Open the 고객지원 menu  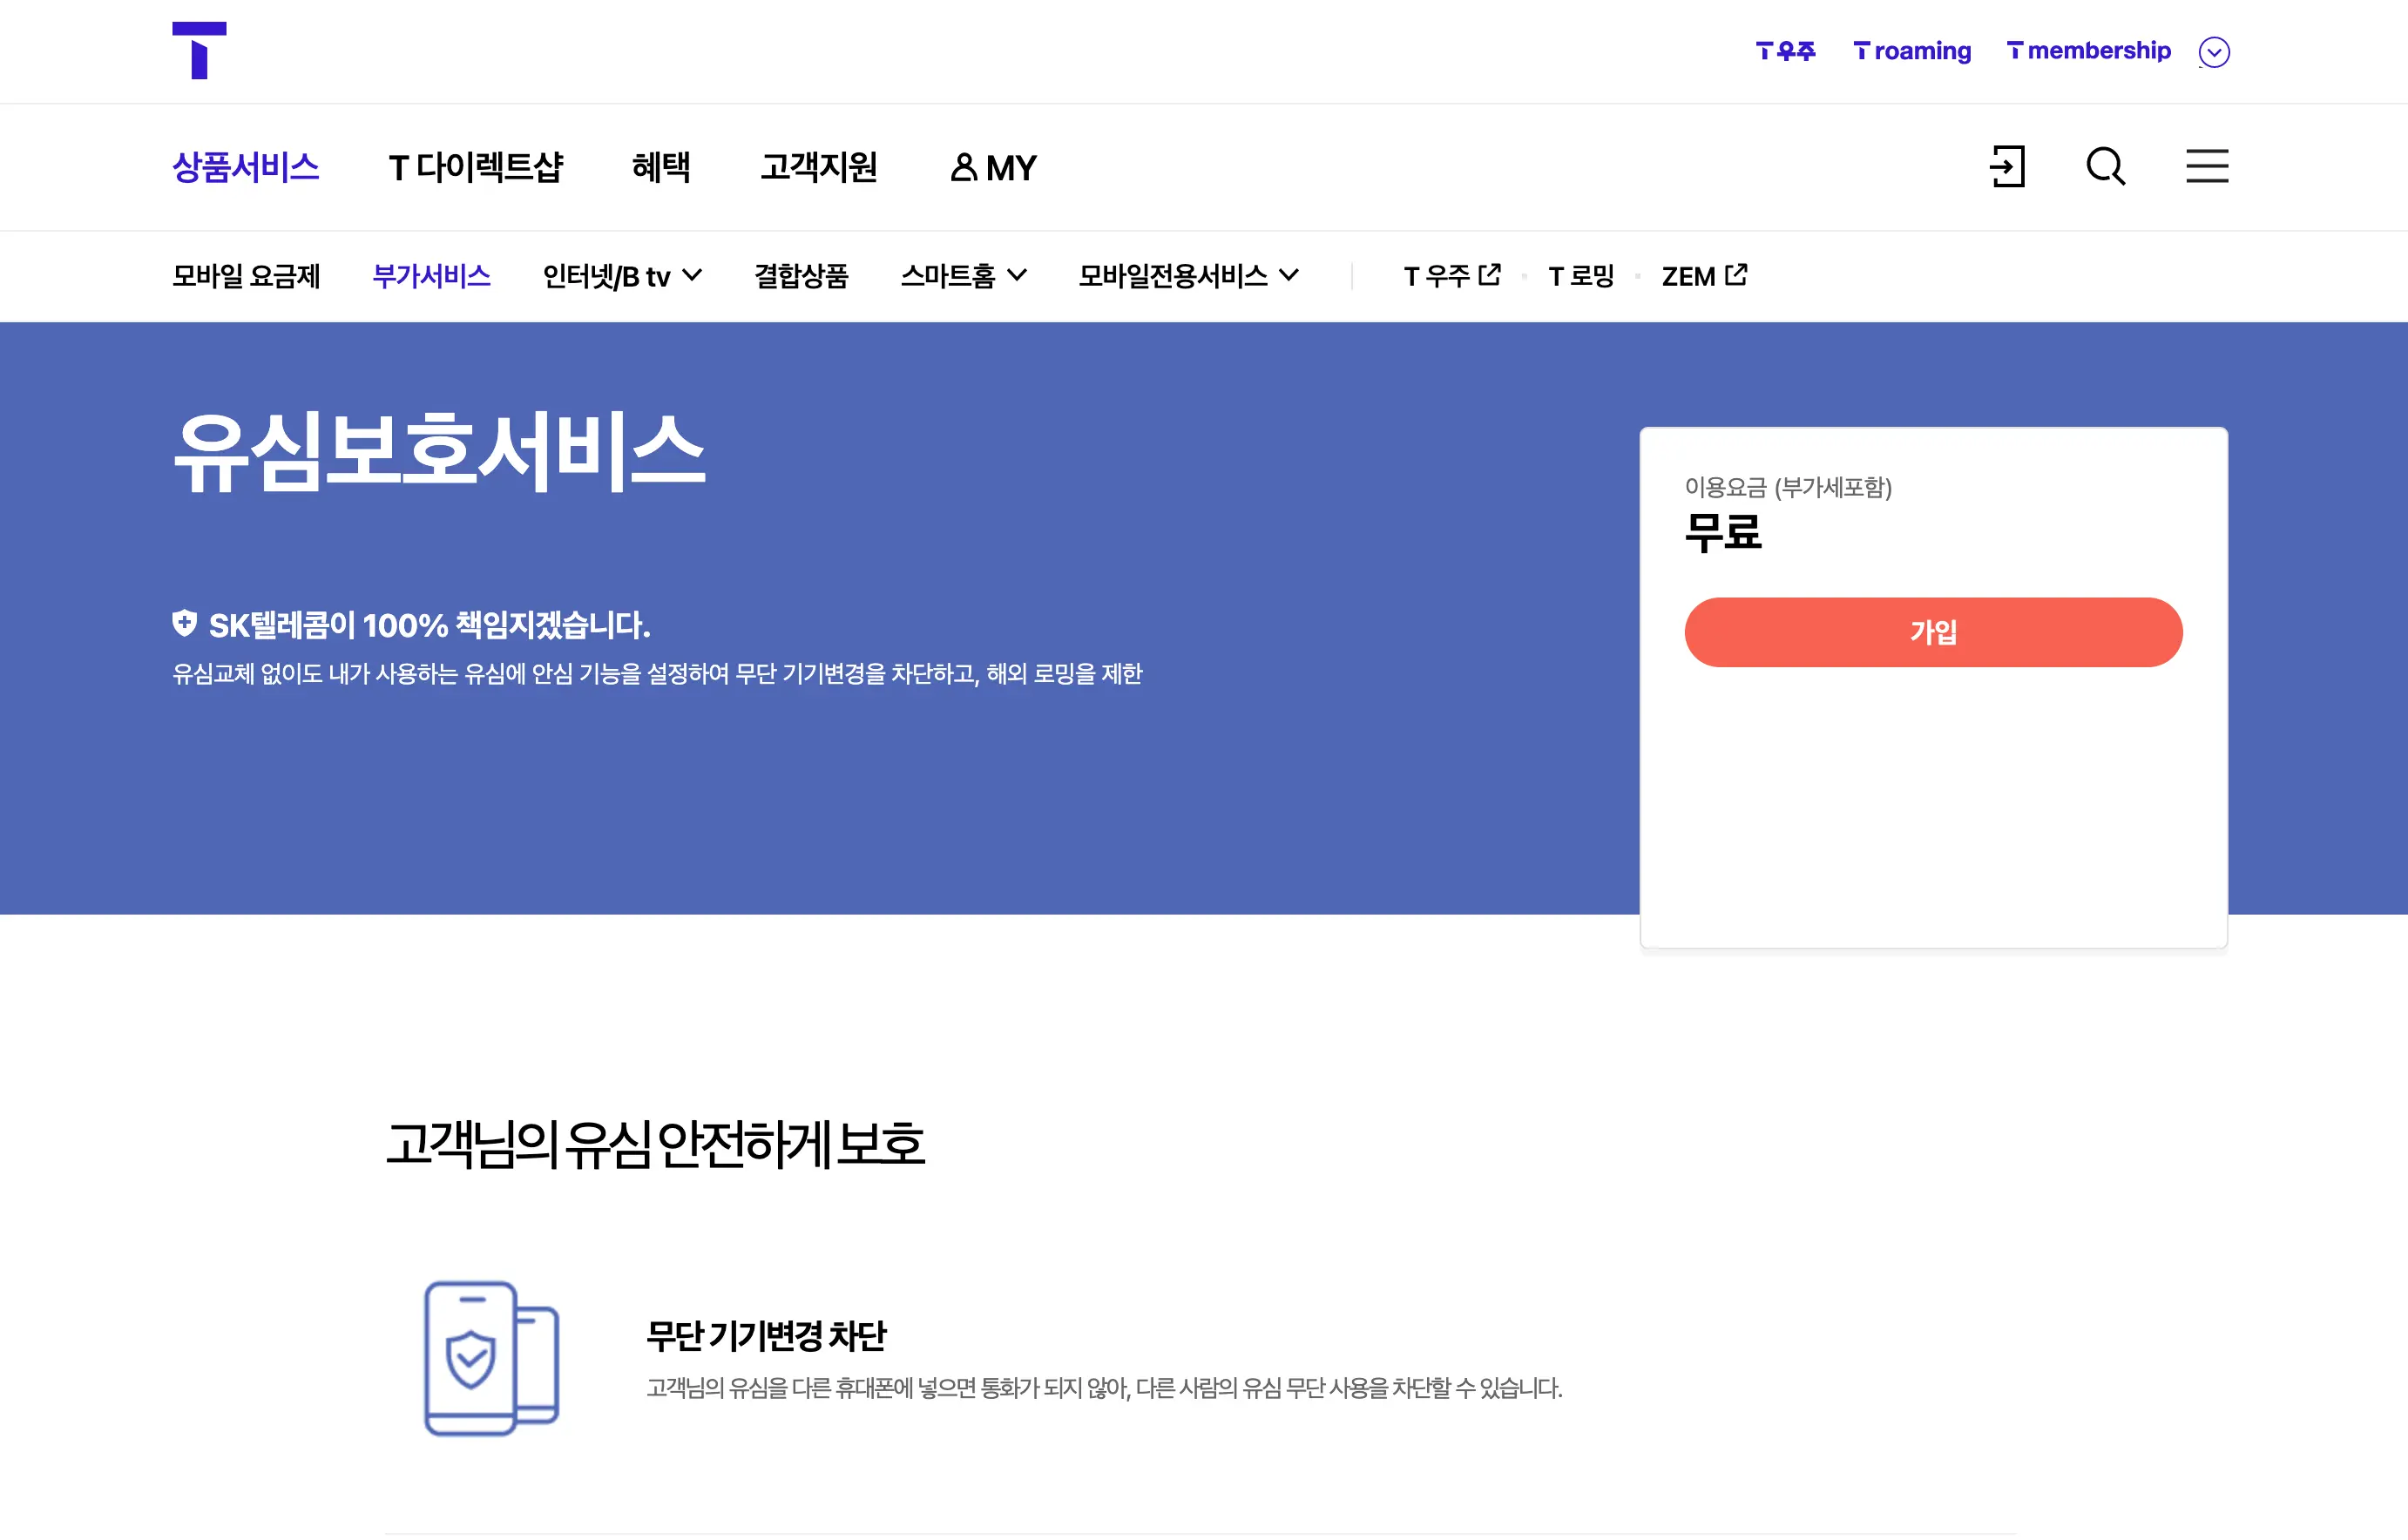[818, 167]
